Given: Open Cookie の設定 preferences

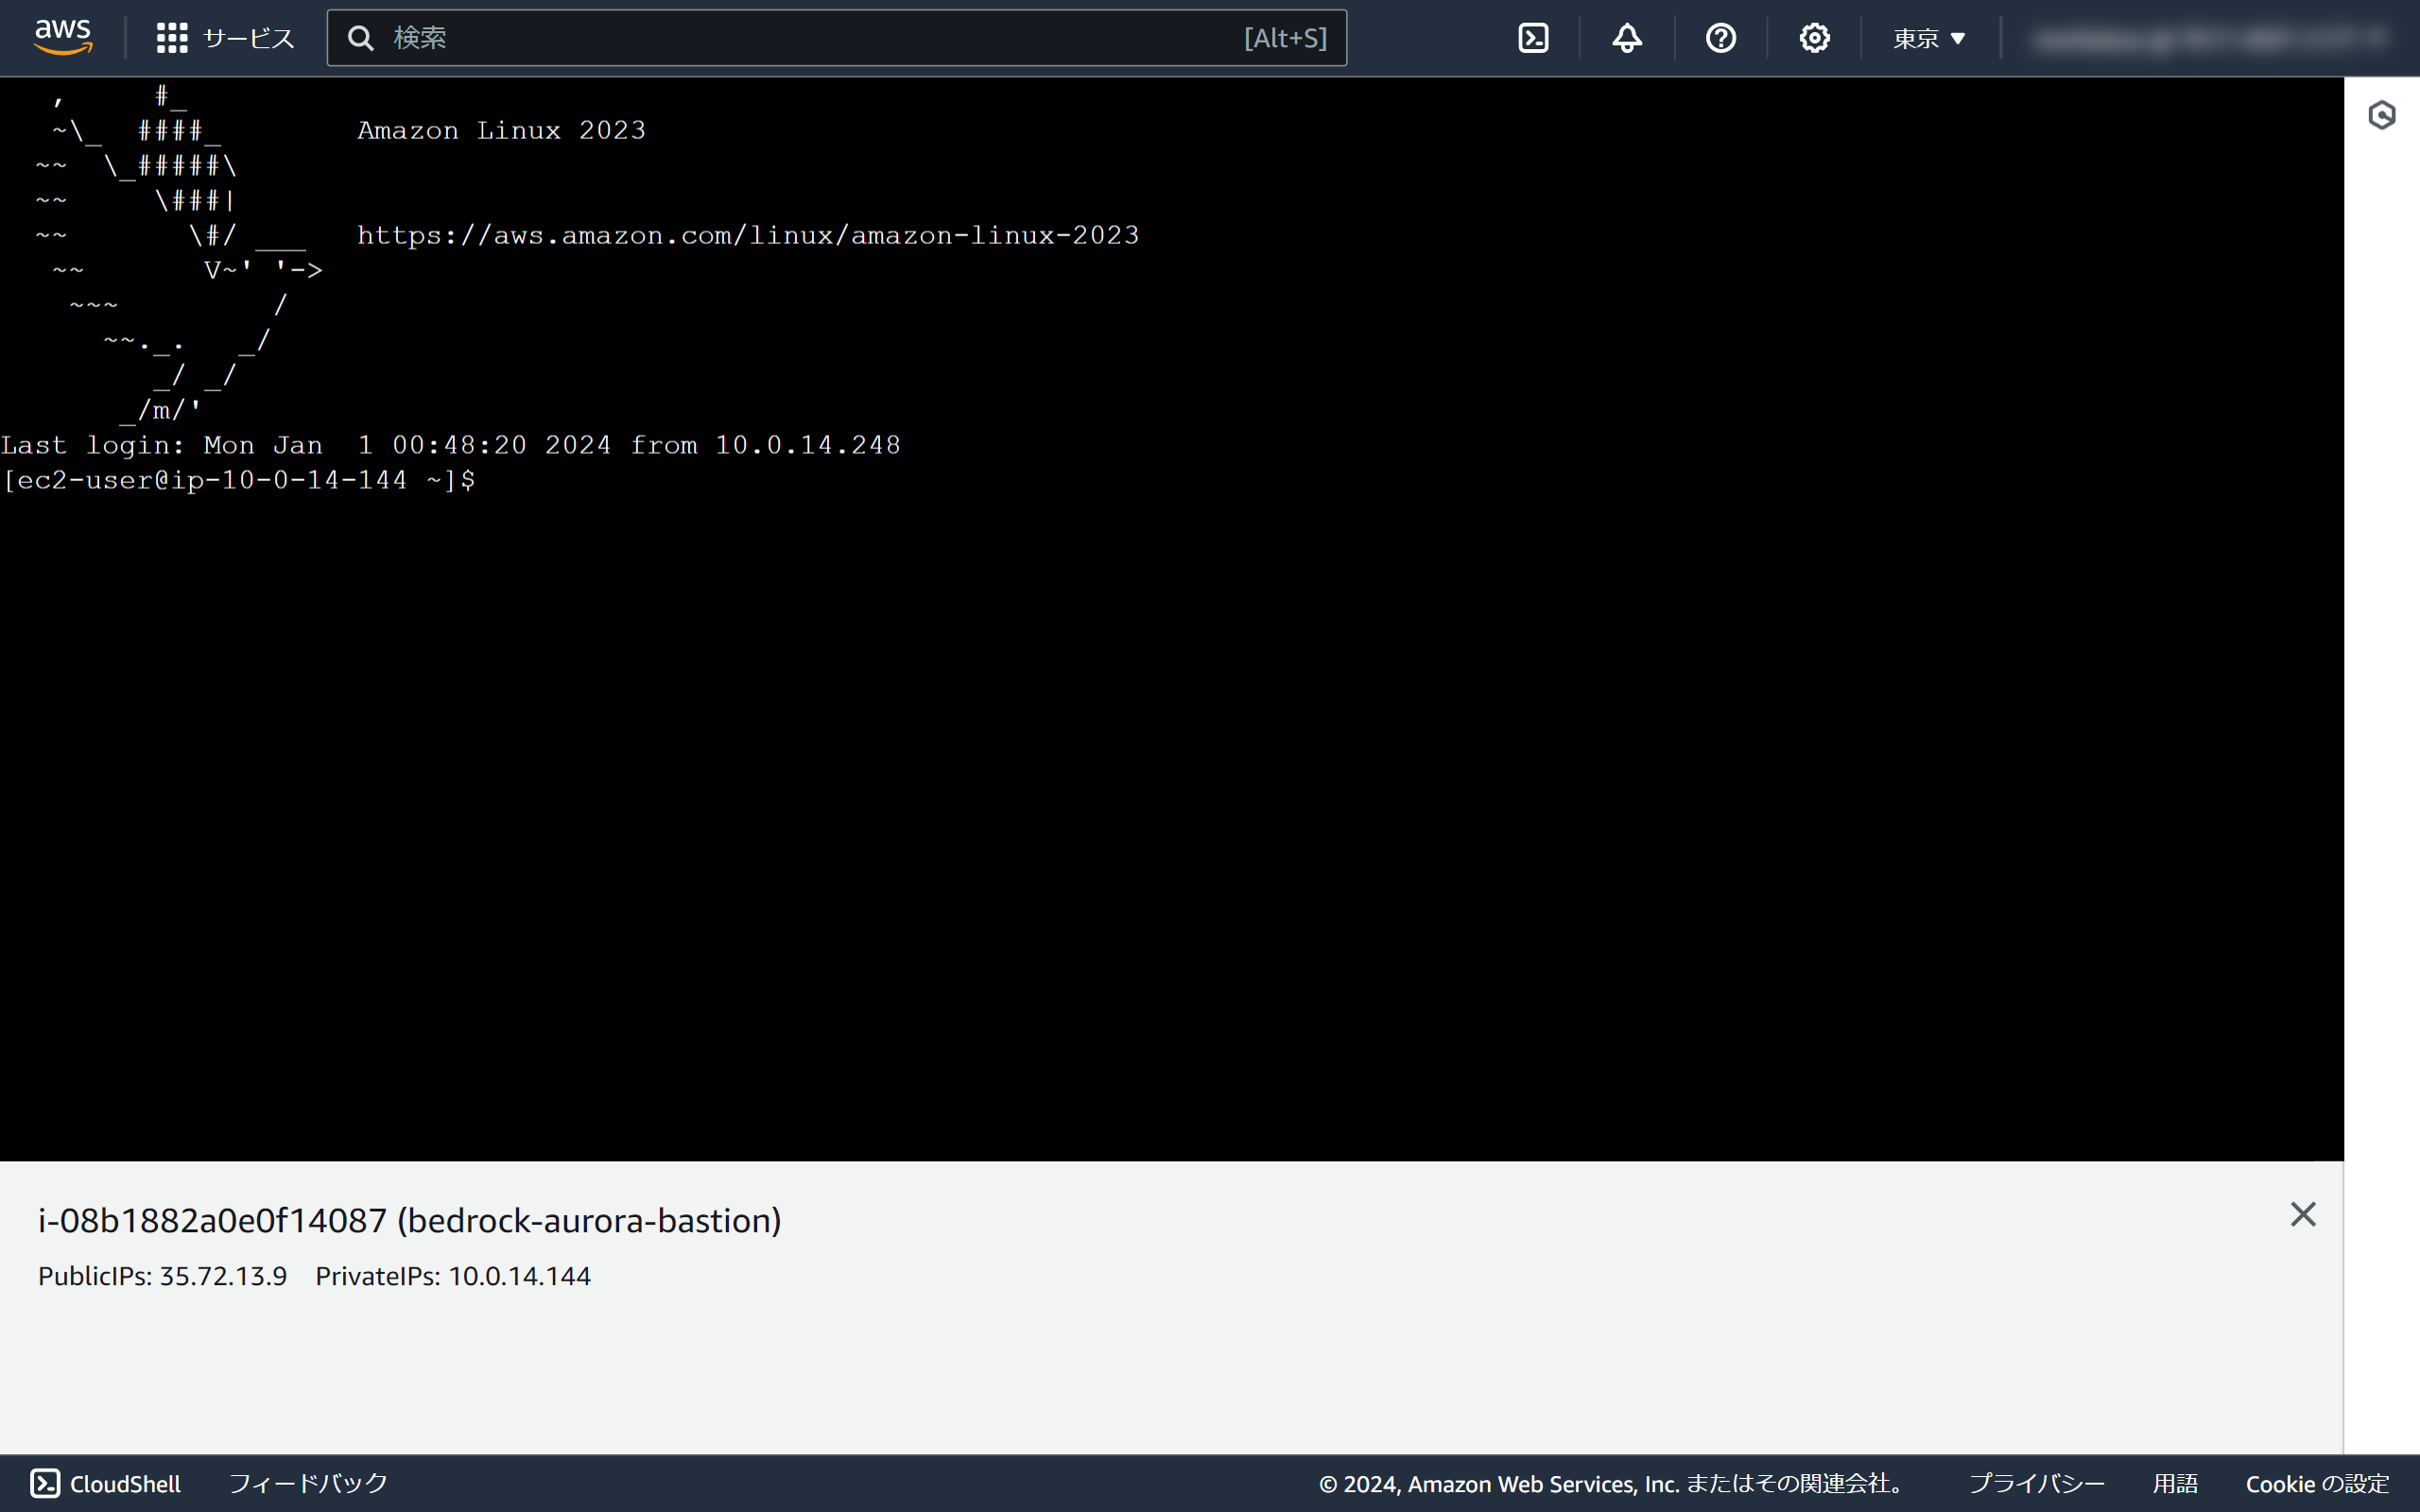Looking at the screenshot, I should pyautogui.click(x=2317, y=1483).
